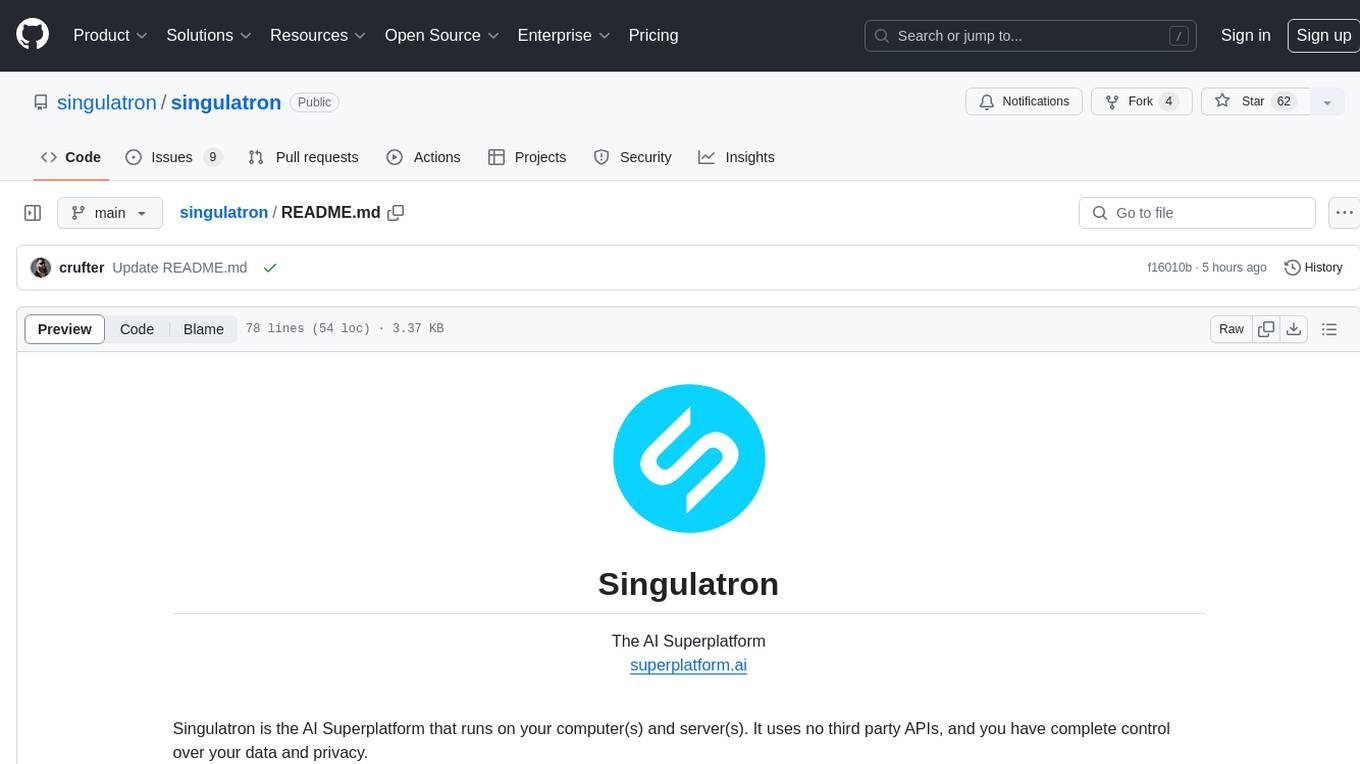Click the Public visibility label

click(x=314, y=102)
